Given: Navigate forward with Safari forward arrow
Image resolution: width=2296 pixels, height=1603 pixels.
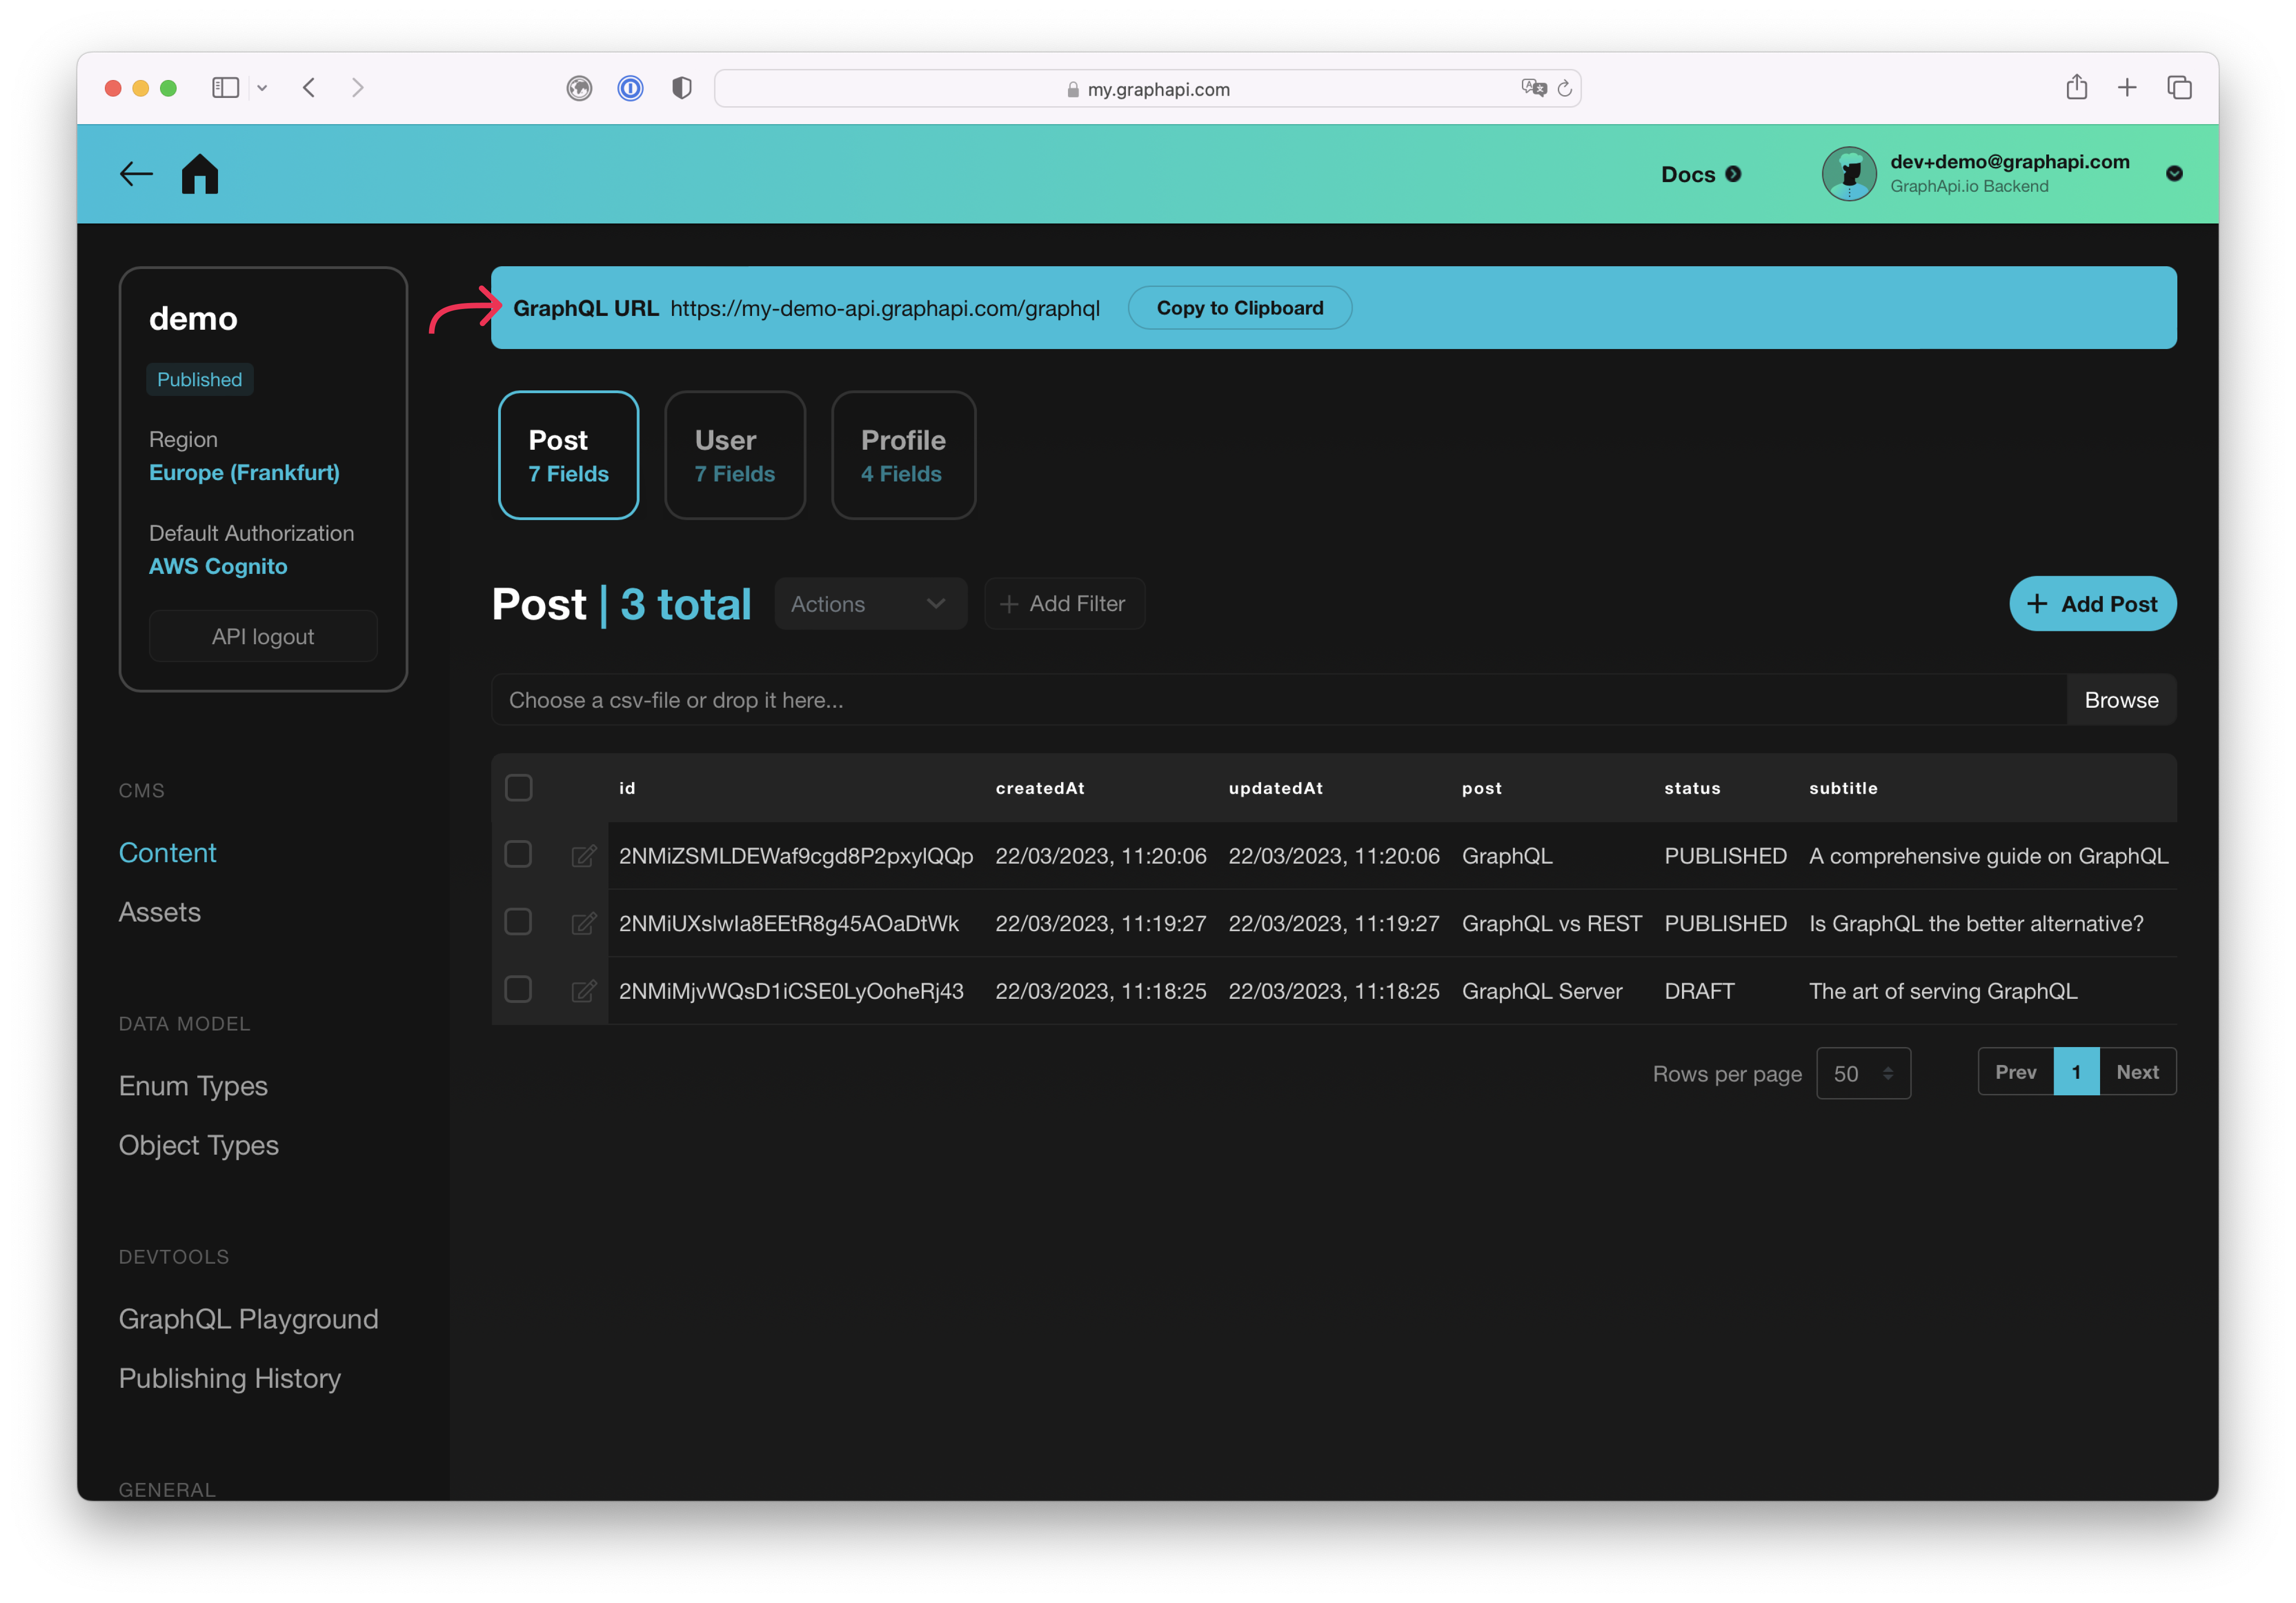Looking at the screenshot, I should pyautogui.click(x=357, y=88).
